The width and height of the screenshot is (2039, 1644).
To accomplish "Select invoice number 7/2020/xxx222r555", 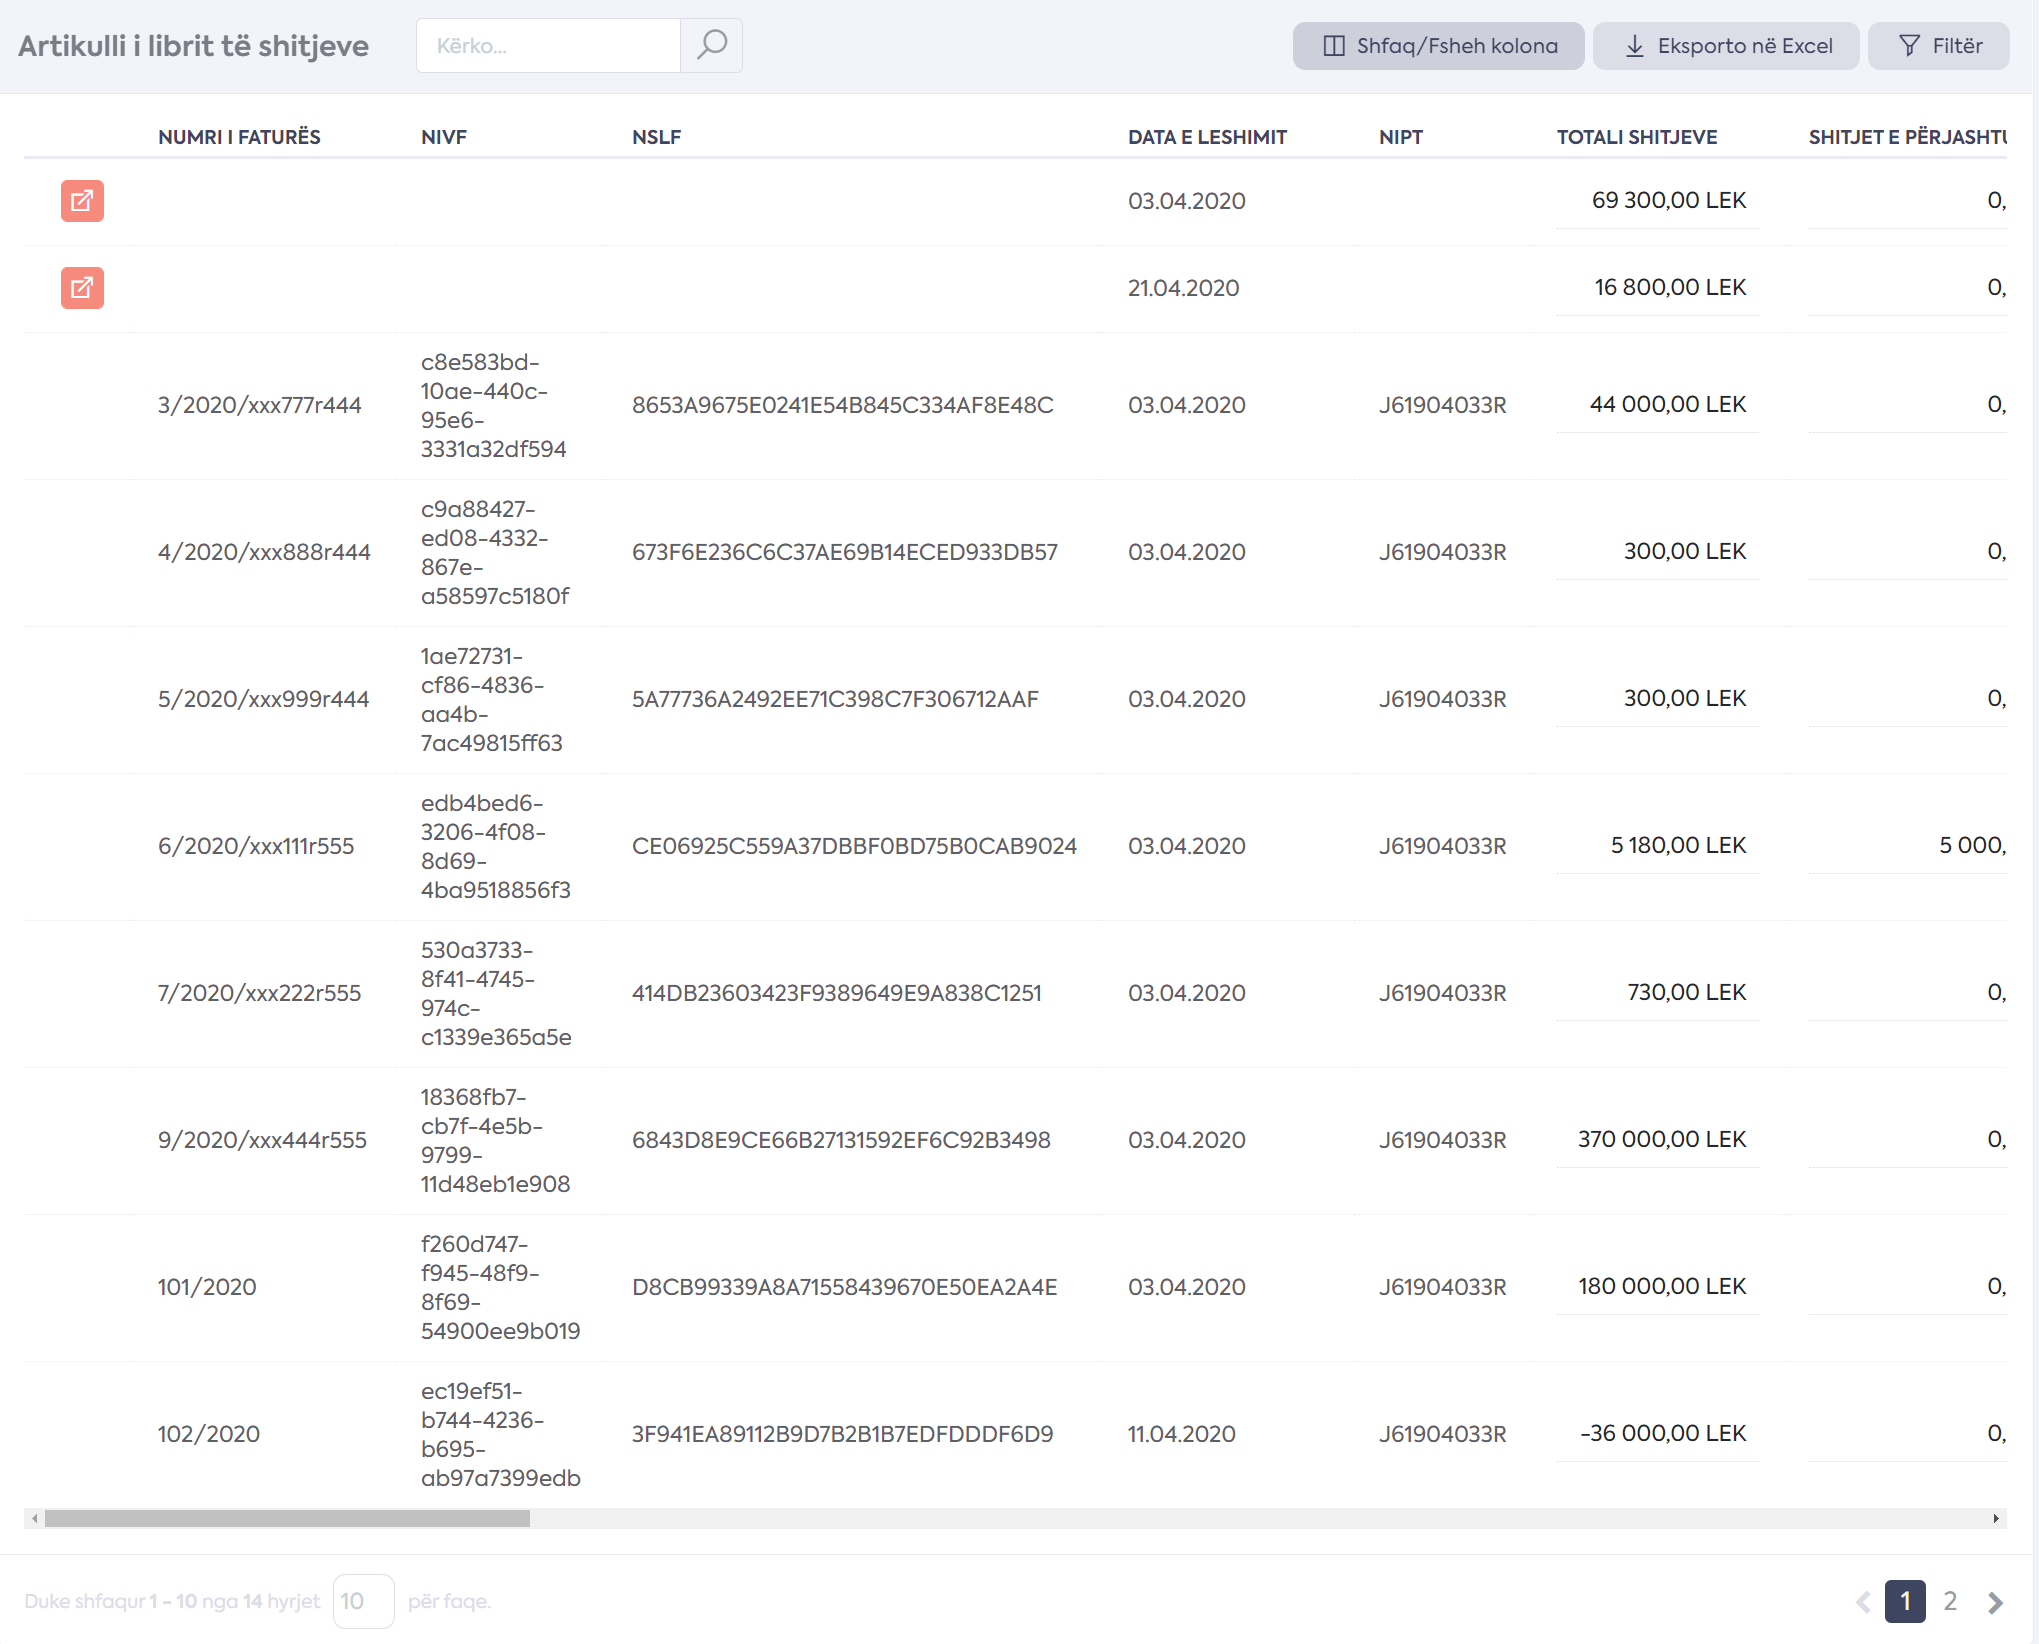I will 259,993.
